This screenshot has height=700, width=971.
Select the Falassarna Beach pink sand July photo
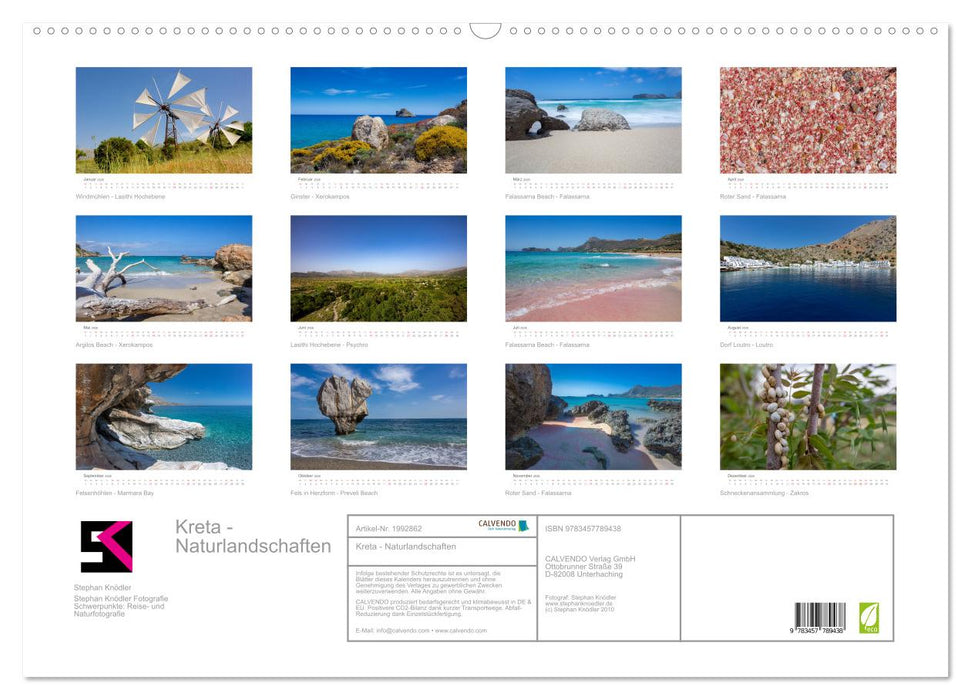point(592,266)
